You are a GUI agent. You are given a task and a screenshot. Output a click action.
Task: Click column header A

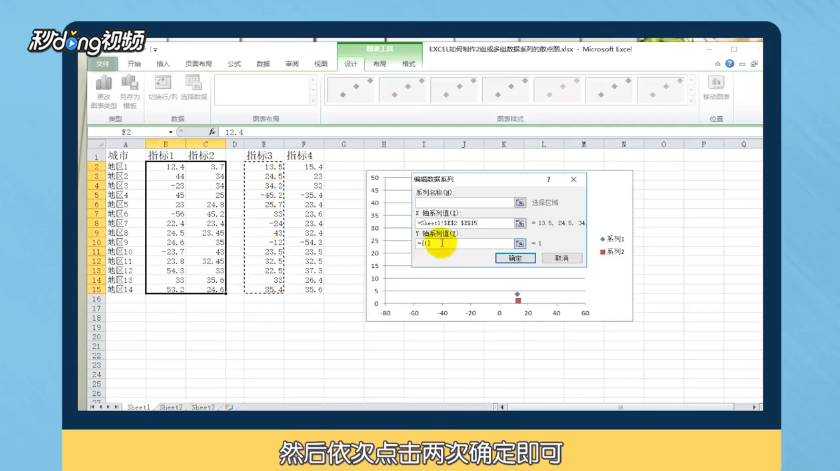click(x=125, y=144)
